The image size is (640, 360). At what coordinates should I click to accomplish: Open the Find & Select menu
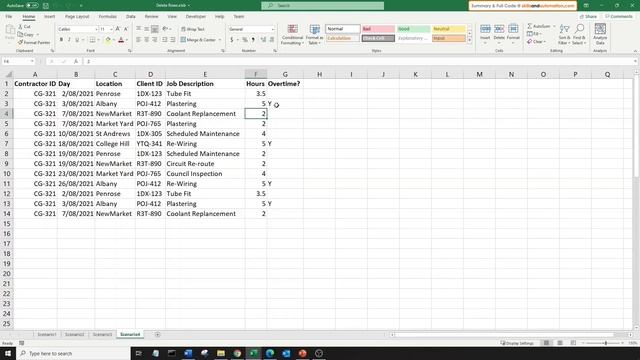pos(579,34)
